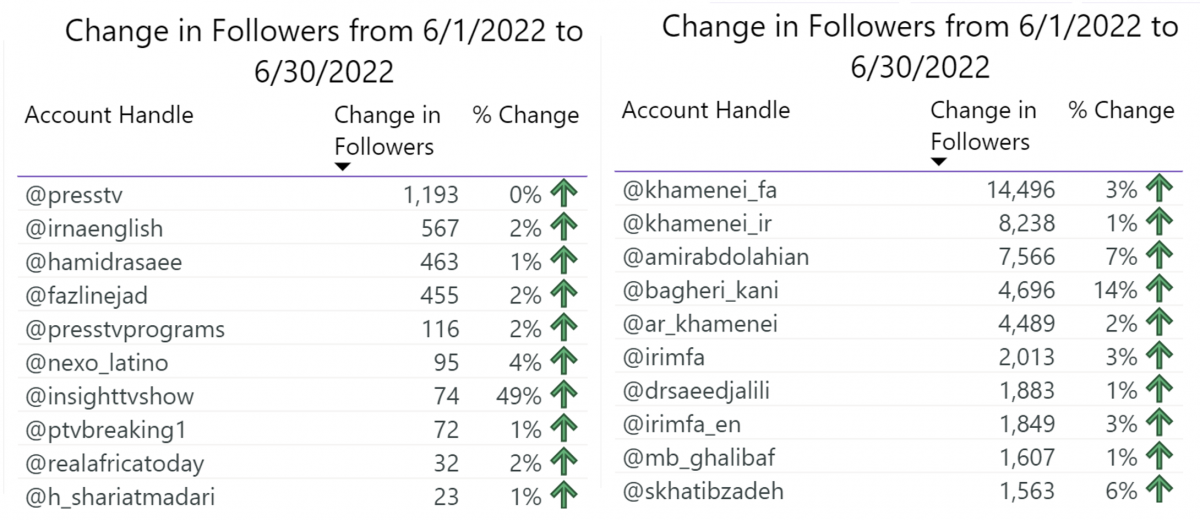Click green arrow in @khamenei_fa row
Image resolution: width=1200 pixels, height=520 pixels.
tap(1158, 188)
